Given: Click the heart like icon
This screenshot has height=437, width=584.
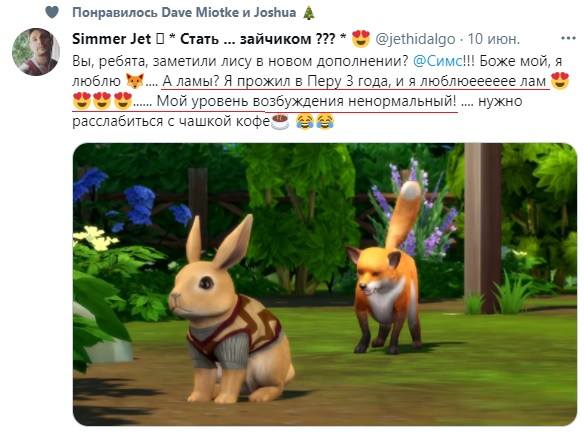Looking at the screenshot, I should click(x=52, y=12).
